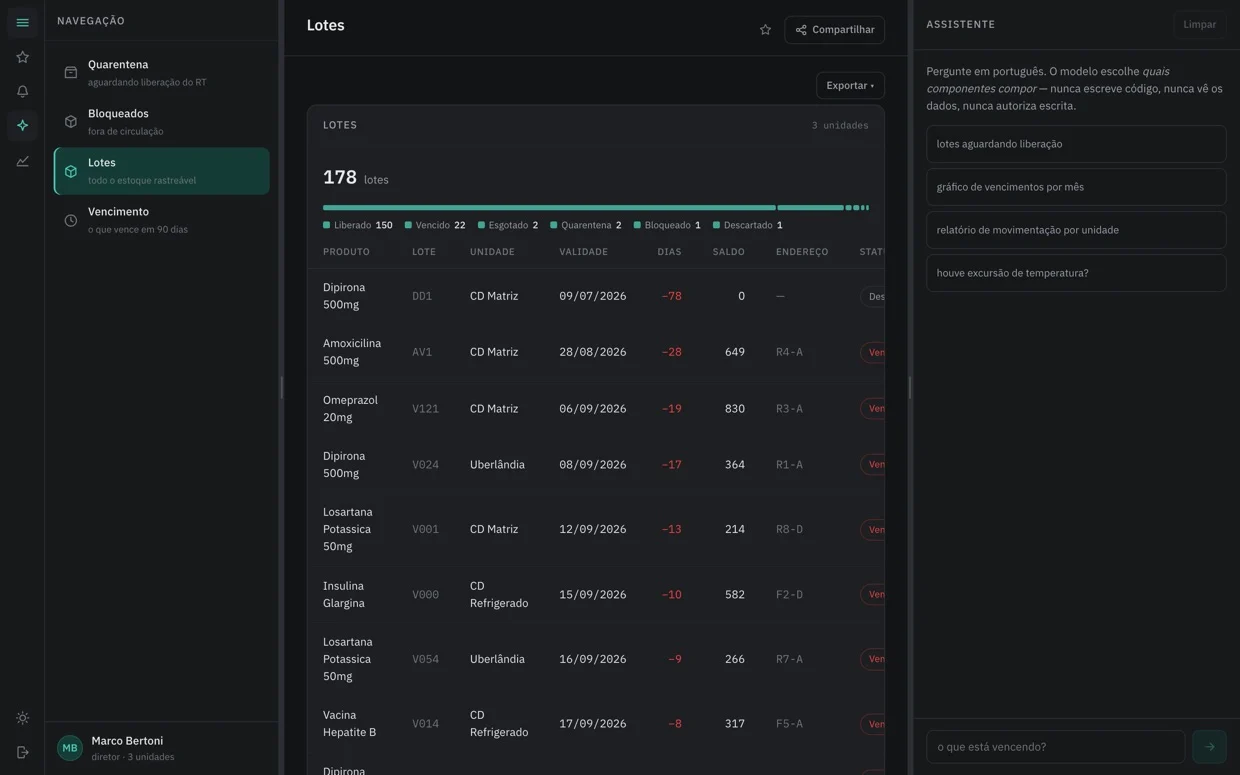Open the assistant sparkle icon in rail
This screenshot has width=1240, height=775.
[22, 125]
